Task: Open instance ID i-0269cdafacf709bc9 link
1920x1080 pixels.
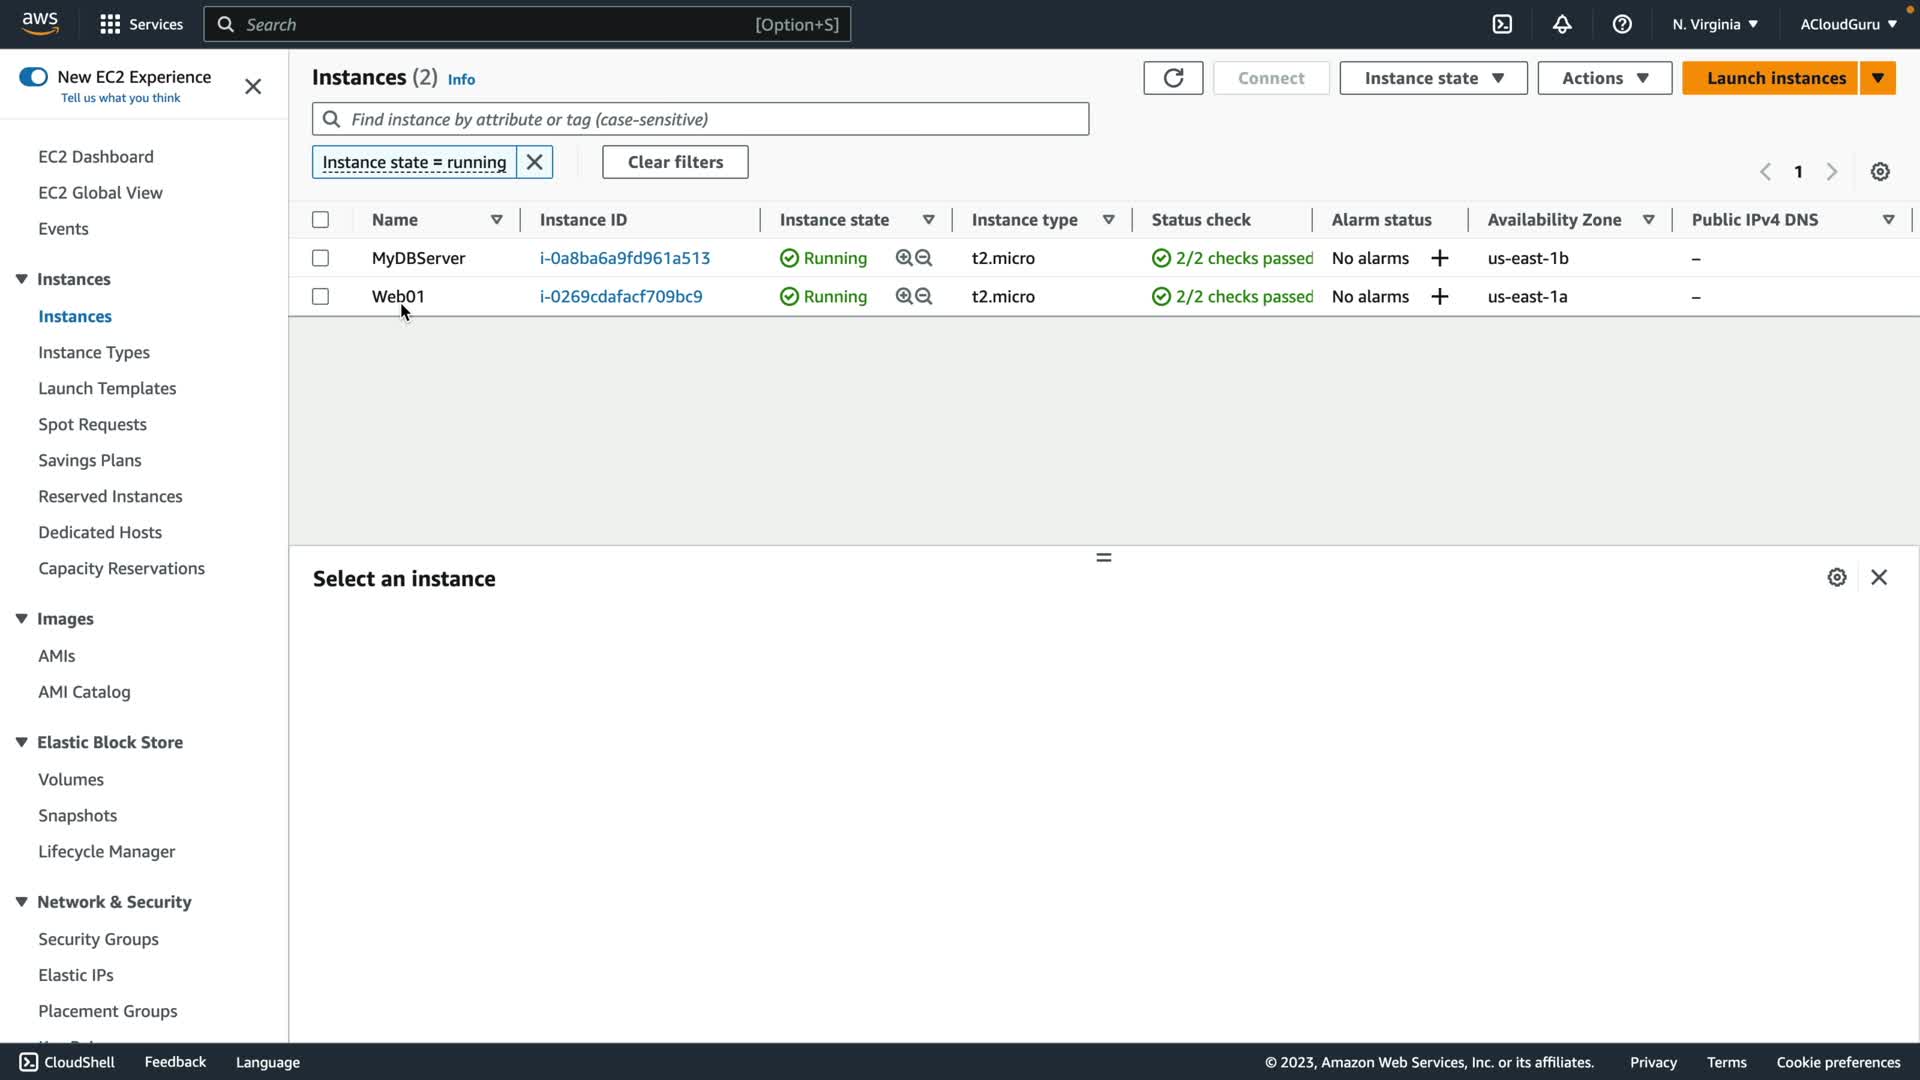Action: (621, 297)
